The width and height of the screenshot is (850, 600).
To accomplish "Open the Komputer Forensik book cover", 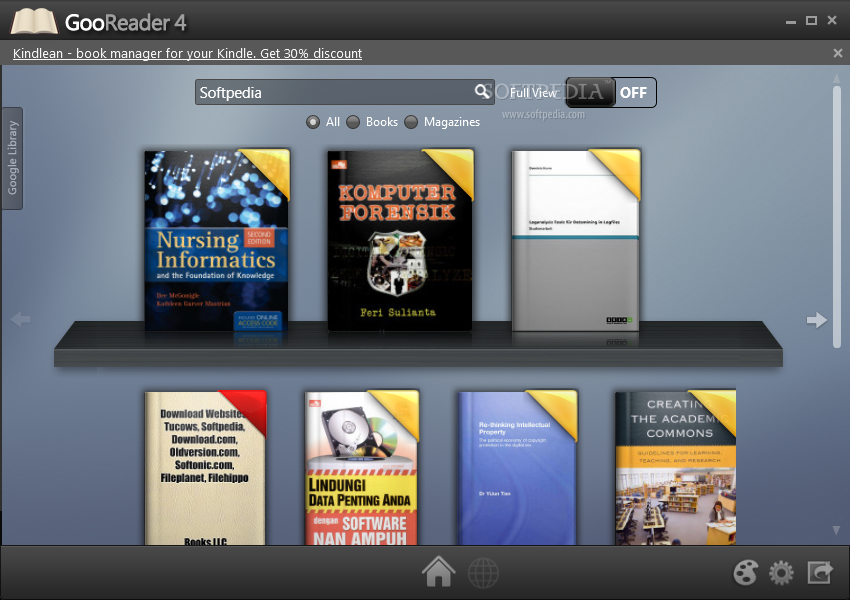I will pyautogui.click(x=400, y=240).
